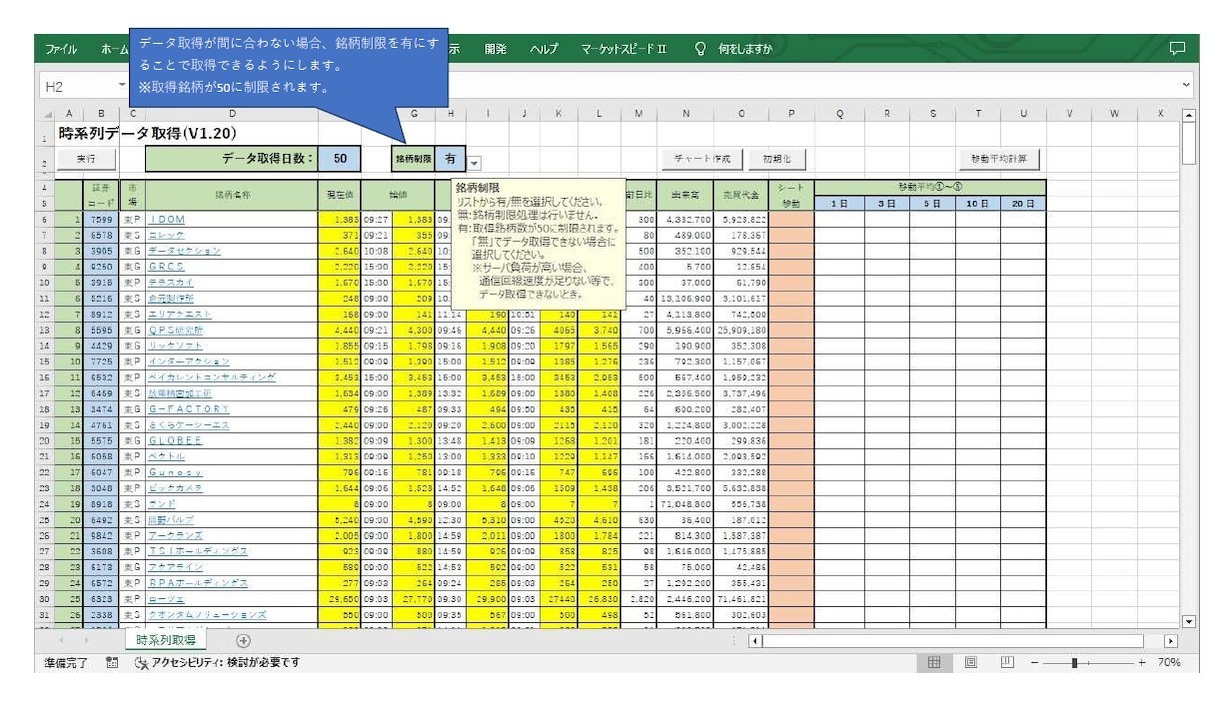Switch to the 開発 ribbon tab
Screen dimensions: 1220x704
coord(496,50)
